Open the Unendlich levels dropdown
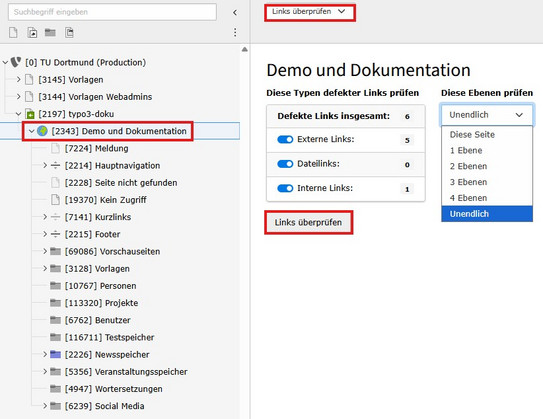The image size is (543, 419). (x=487, y=115)
